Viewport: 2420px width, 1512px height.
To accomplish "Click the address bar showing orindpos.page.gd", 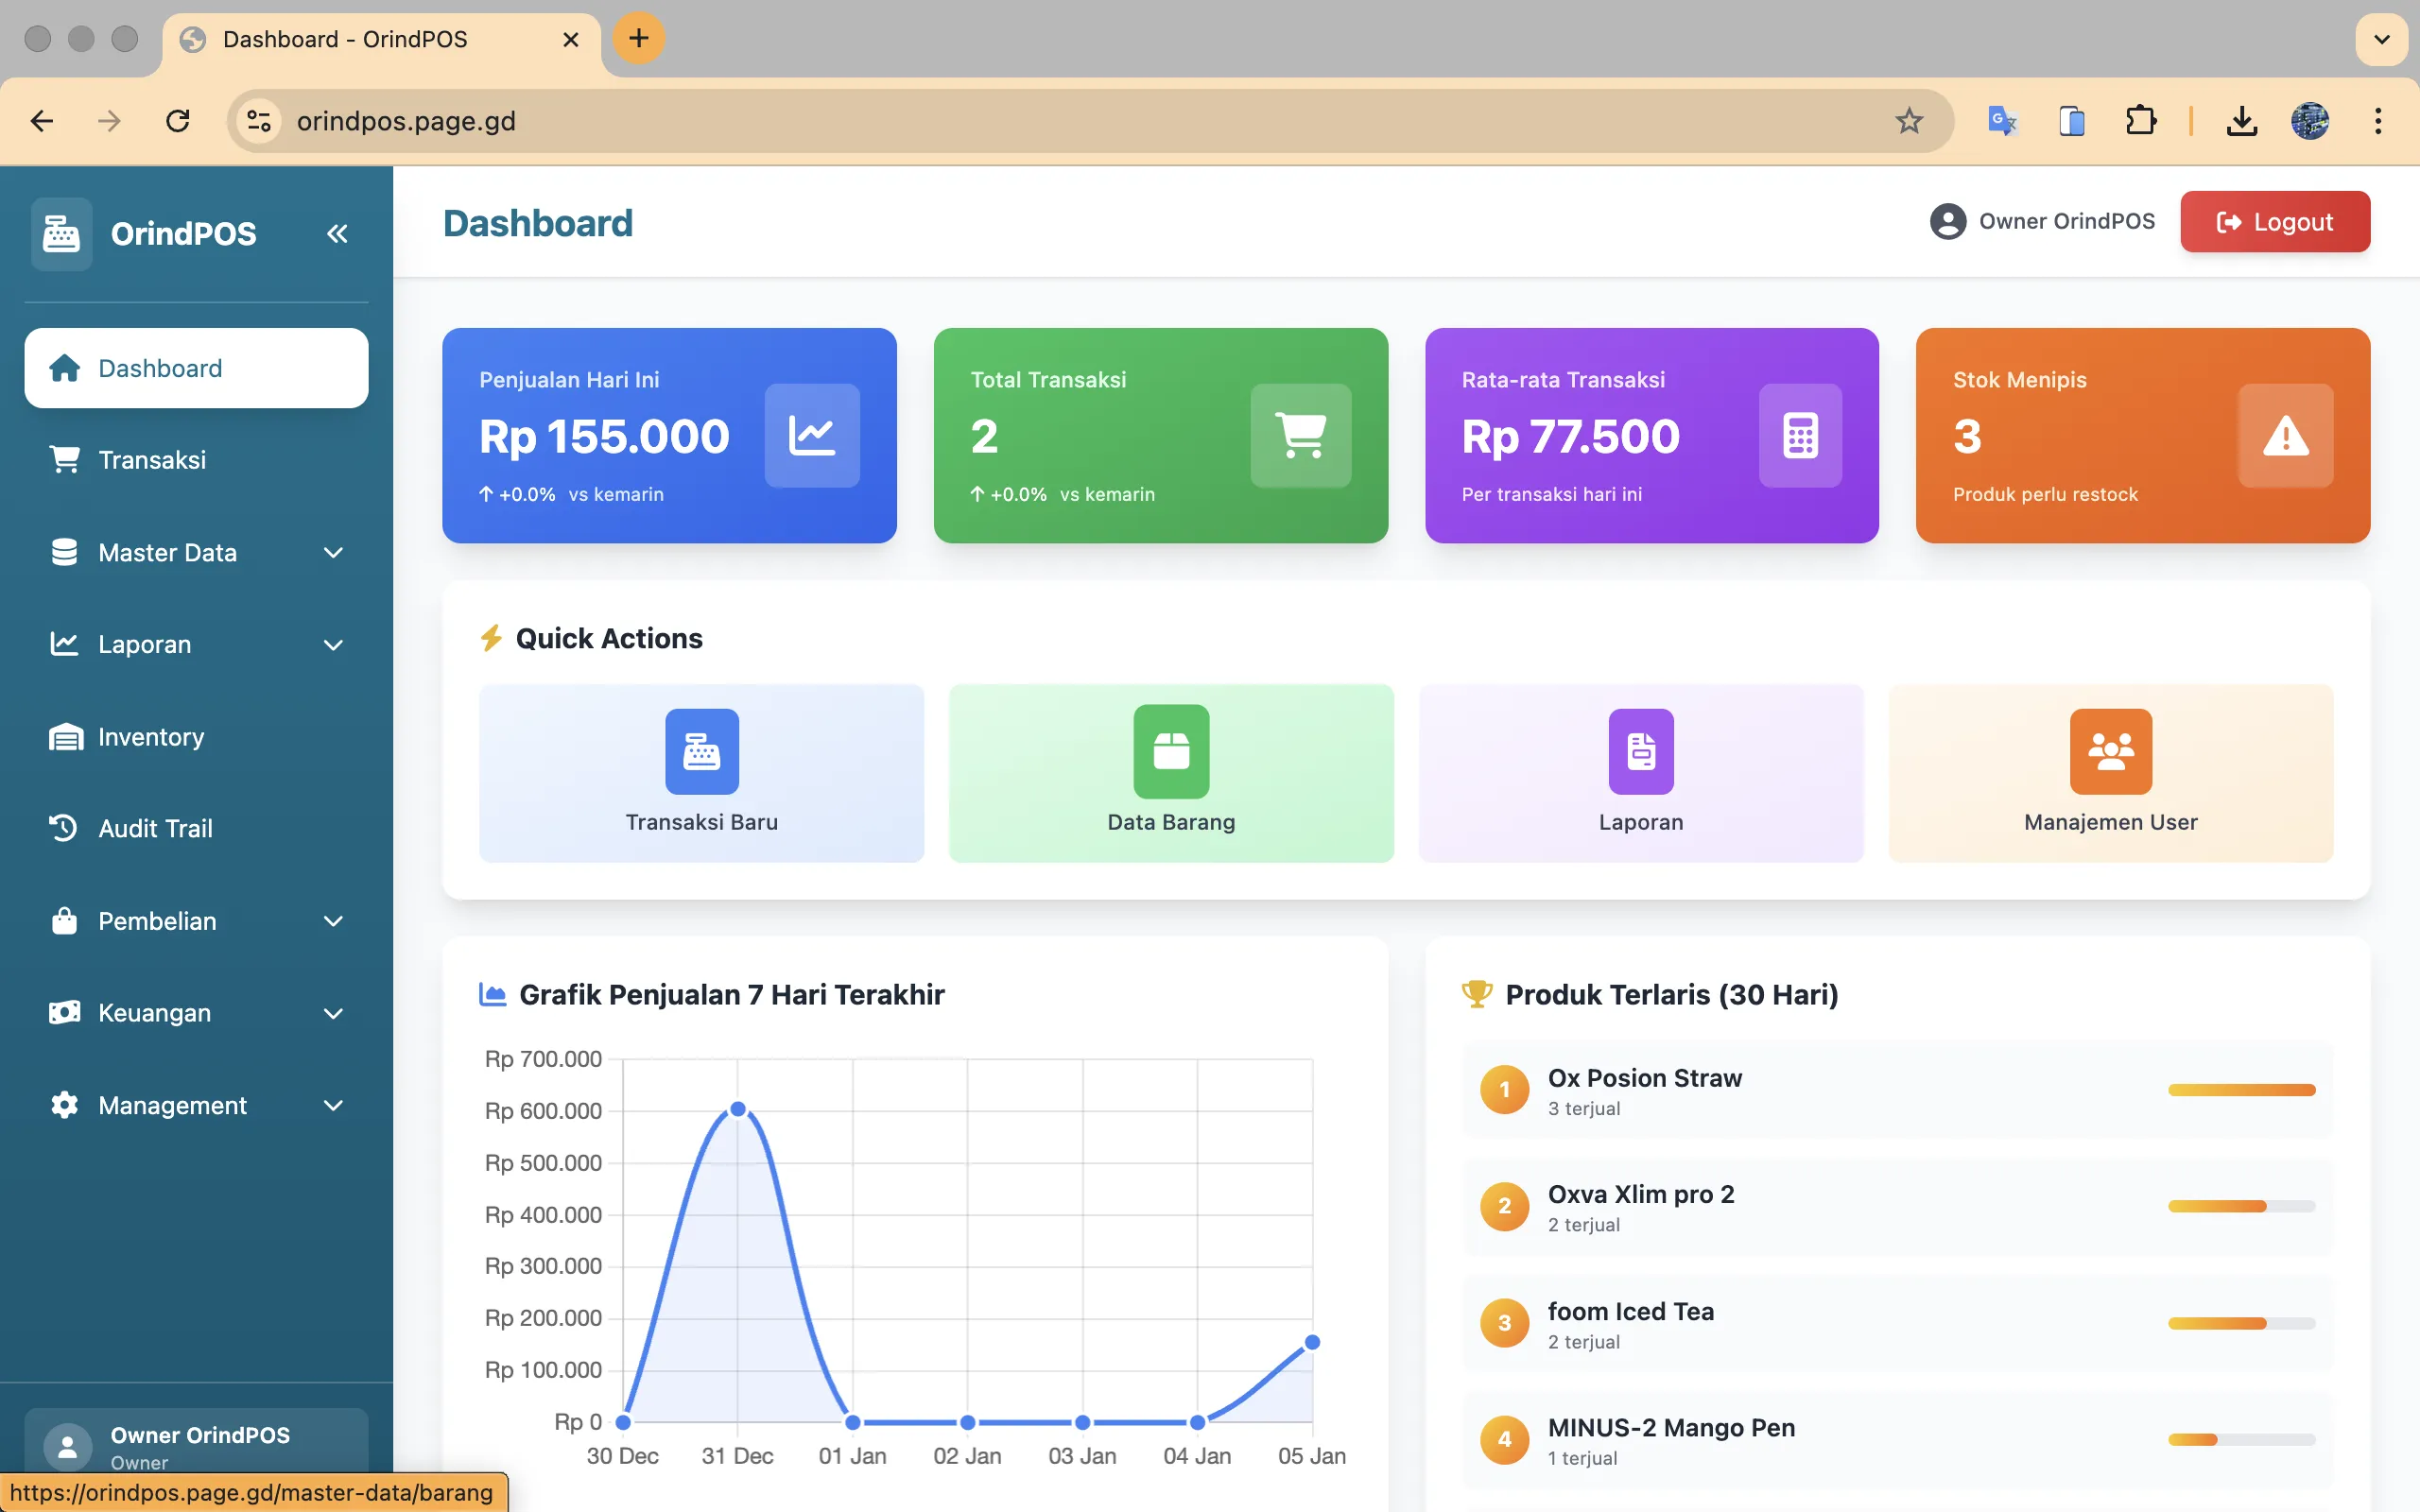I will [1090, 121].
